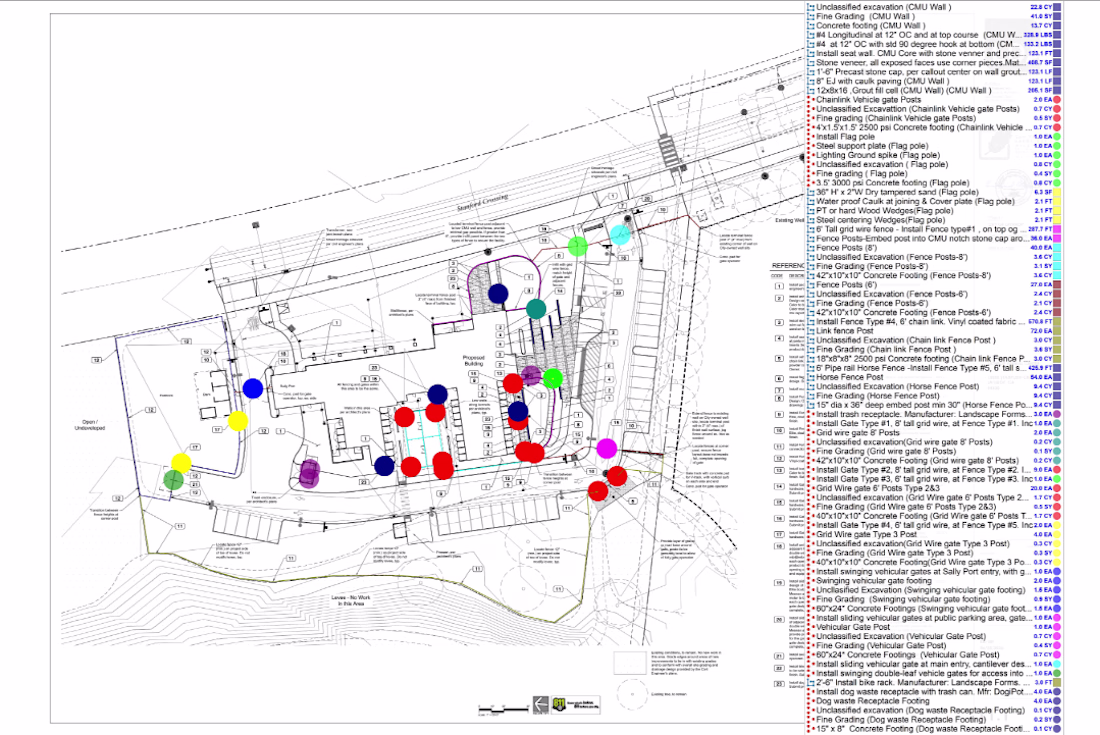The image size is (1100, 735).
Task: Click the teal count marker on the plan
Action: click(x=536, y=309)
